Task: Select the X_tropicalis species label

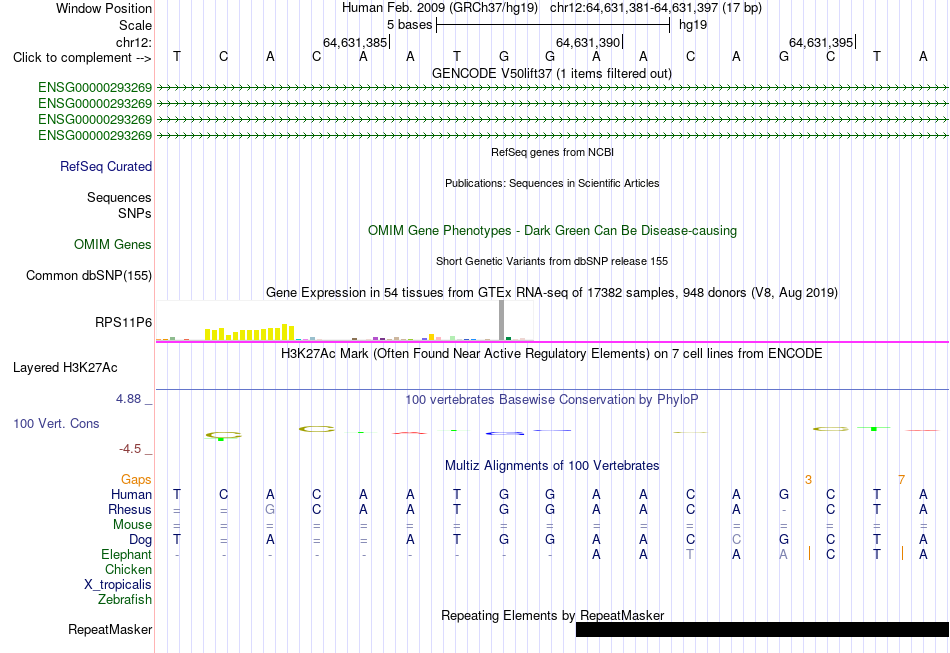Action: [118, 585]
